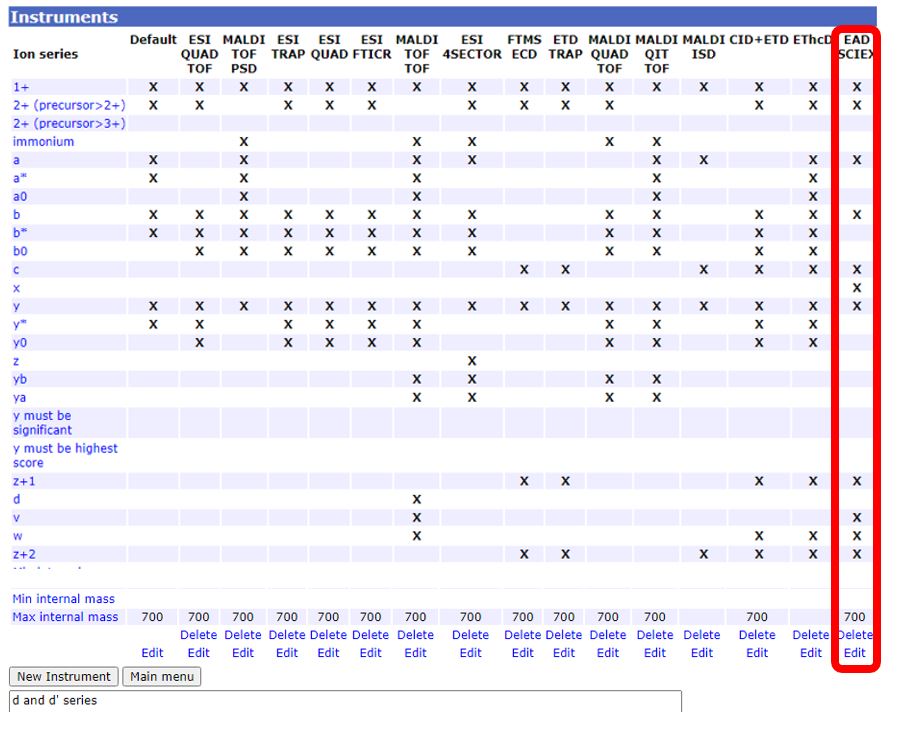The width and height of the screenshot is (905, 732).
Task: Click the 'Ion series' column header text
Action: [46, 54]
